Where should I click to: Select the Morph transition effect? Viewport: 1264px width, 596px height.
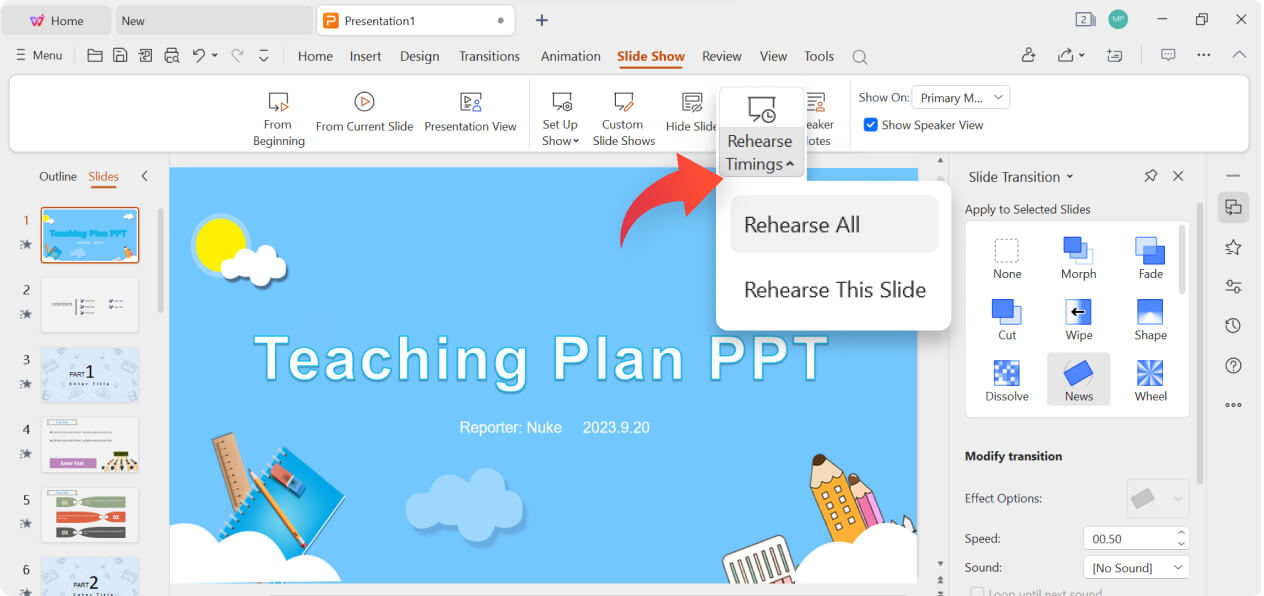[1078, 257]
